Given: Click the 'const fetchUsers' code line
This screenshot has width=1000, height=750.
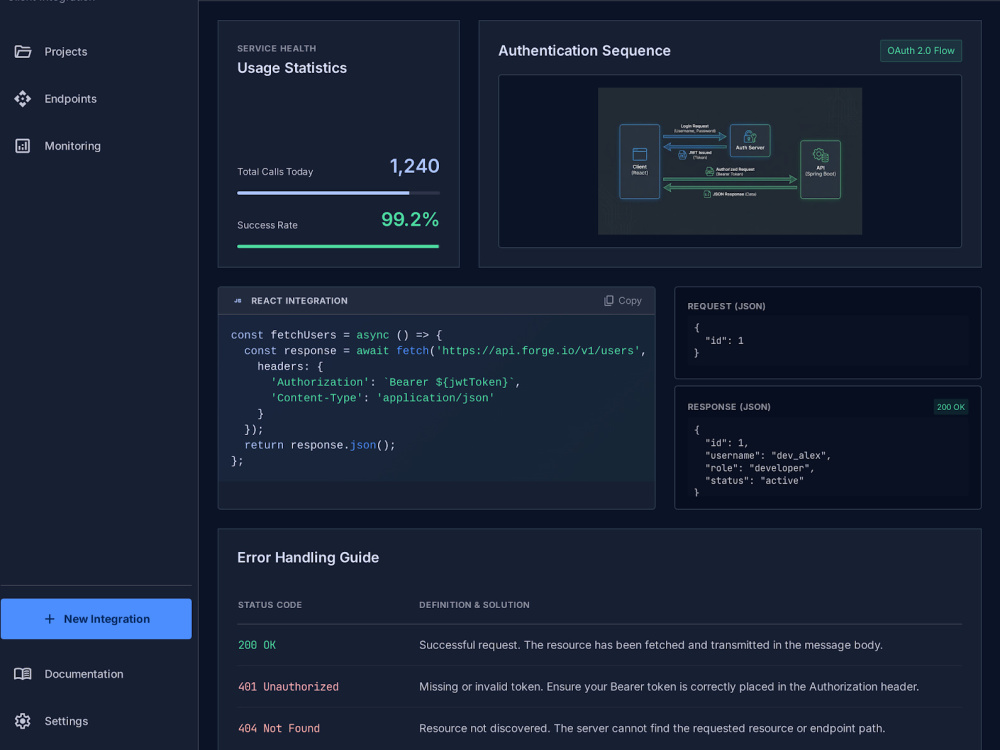Looking at the screenshot, I should (336, 335).
